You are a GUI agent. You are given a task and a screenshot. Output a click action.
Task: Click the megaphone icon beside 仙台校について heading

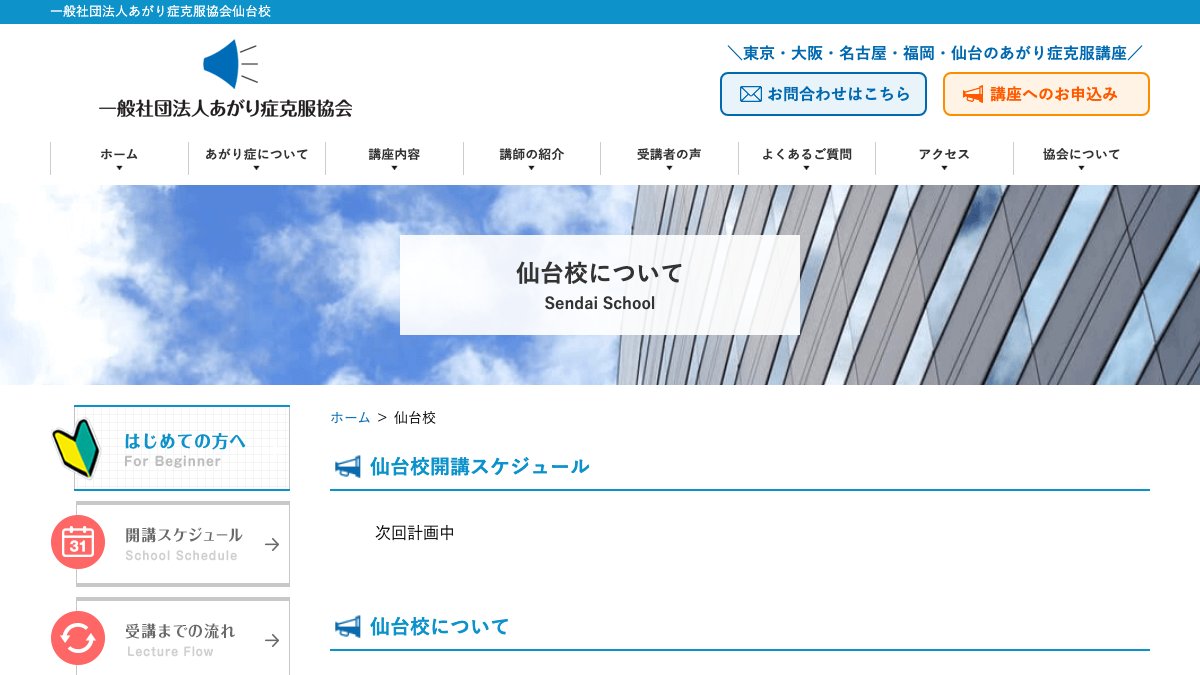[347, 626]
